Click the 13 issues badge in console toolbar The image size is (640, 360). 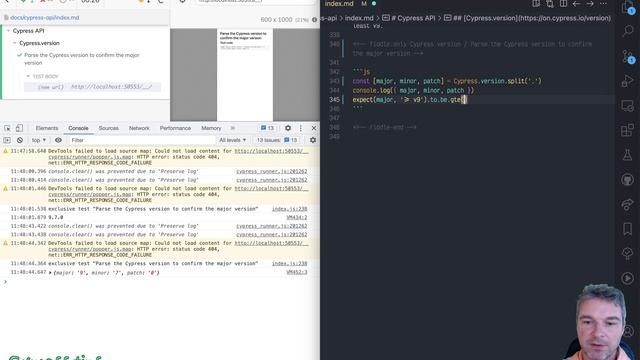pos(277,140)
